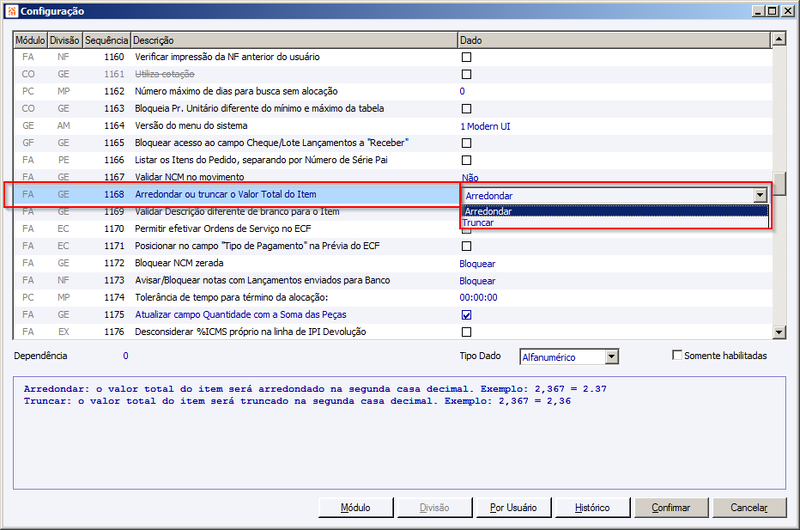The height and width of the screenshot is (530, 800).
Task: Open the Tipo Dado Alfanumérico dropdown
Action: pyautogui.click(x=612, y=357)
